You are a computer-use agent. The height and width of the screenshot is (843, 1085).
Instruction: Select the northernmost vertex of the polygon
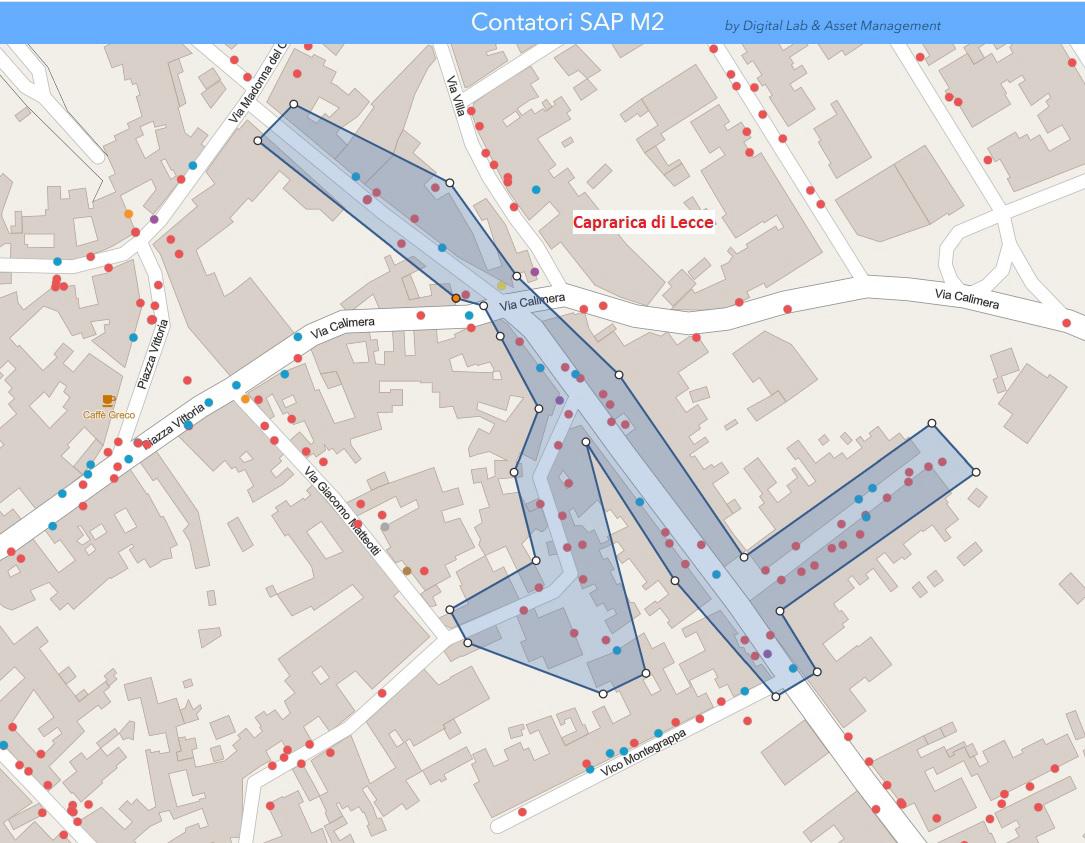293,104
